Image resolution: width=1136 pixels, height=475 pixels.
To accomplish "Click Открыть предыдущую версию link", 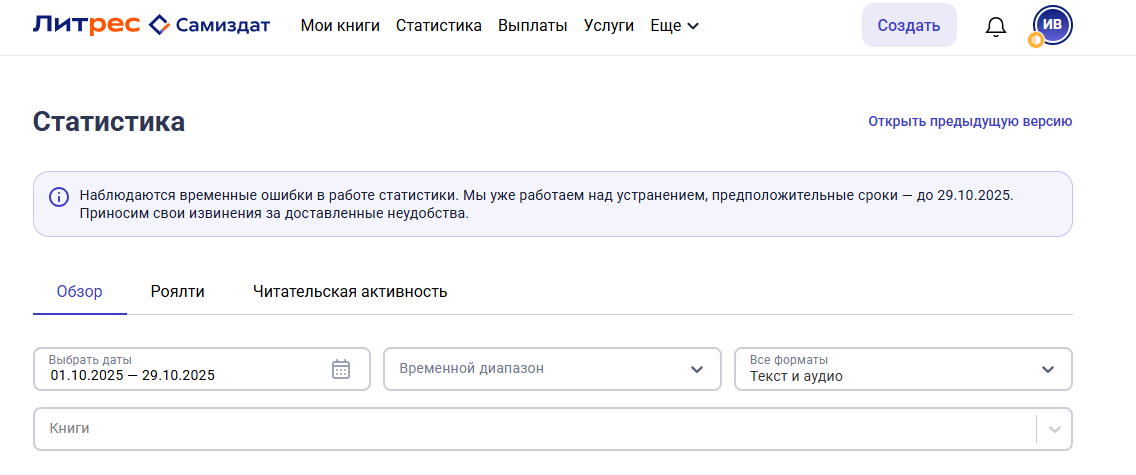I will click(x=969, y=122).
